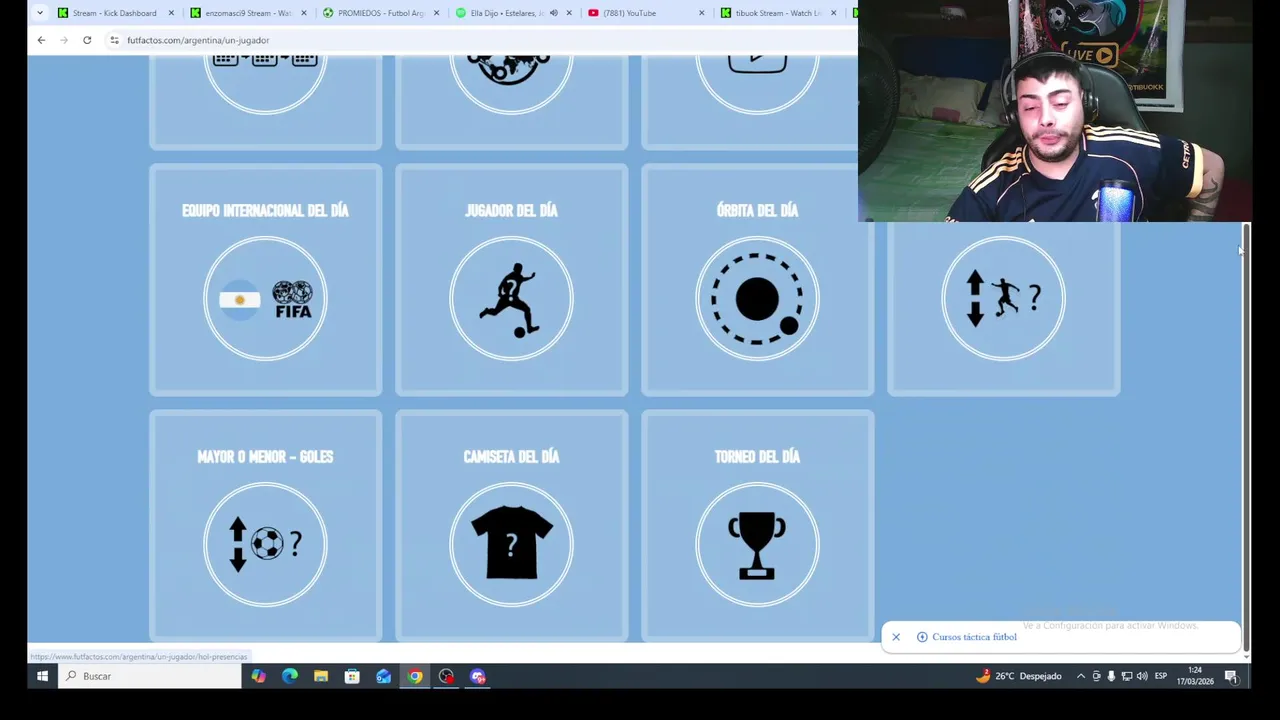
Task: Mute audio on Ella Dijo tab
Action: (554, 13)
